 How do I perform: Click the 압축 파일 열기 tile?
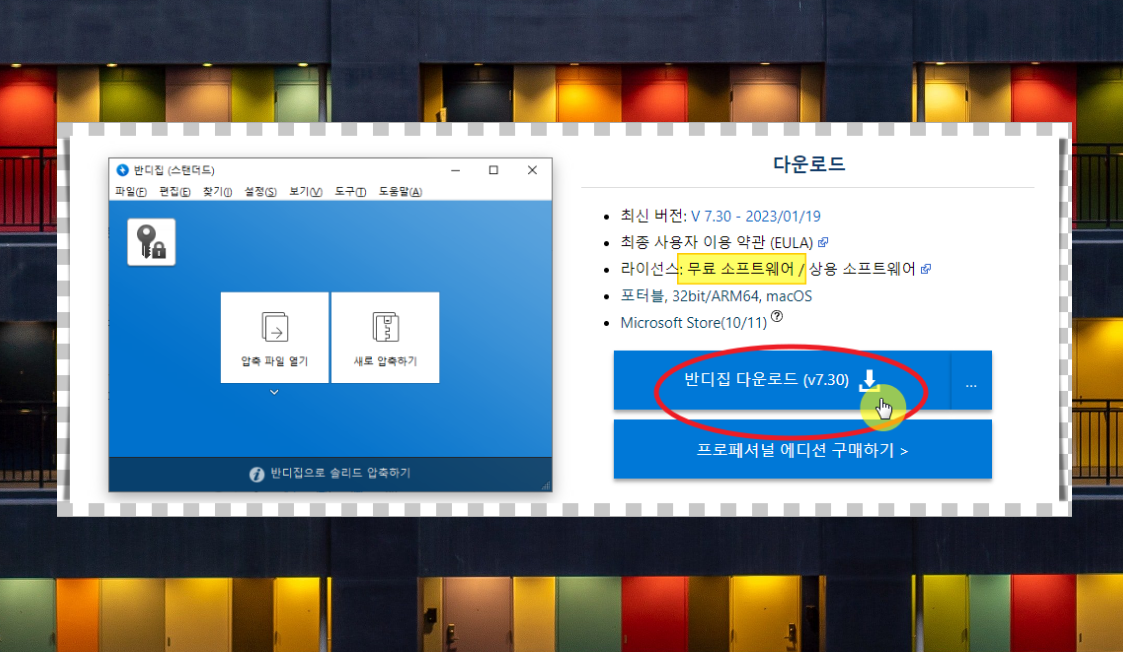click(274, 337)
